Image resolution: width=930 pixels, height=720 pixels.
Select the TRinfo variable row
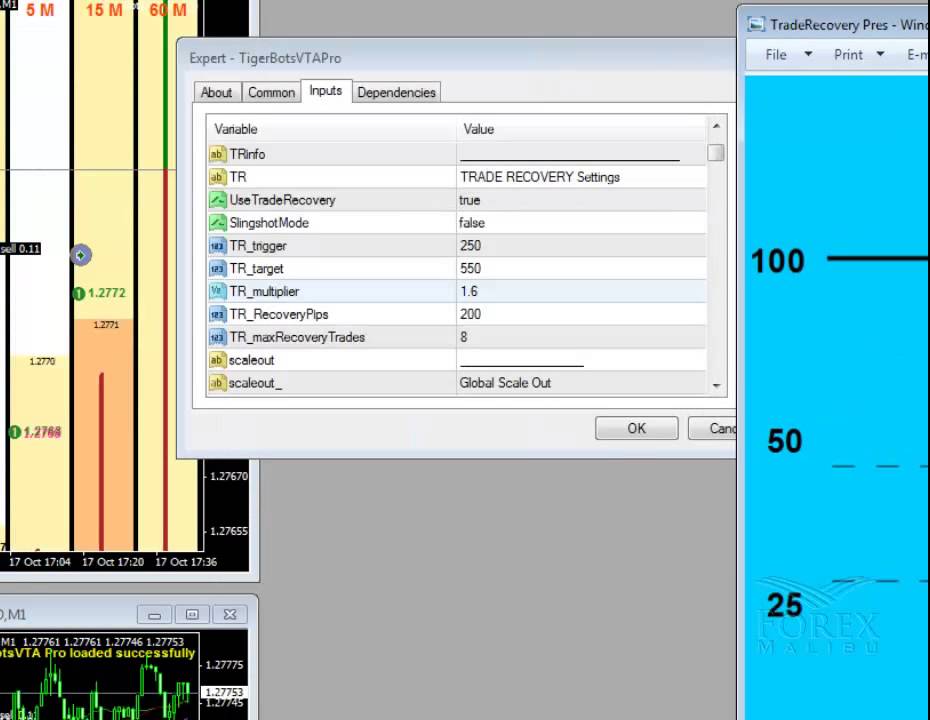[457, 154]
